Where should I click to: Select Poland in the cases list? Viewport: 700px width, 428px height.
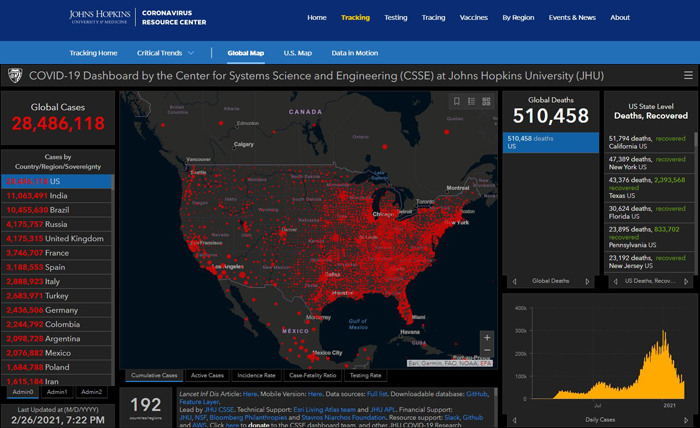tap(56, 367)
